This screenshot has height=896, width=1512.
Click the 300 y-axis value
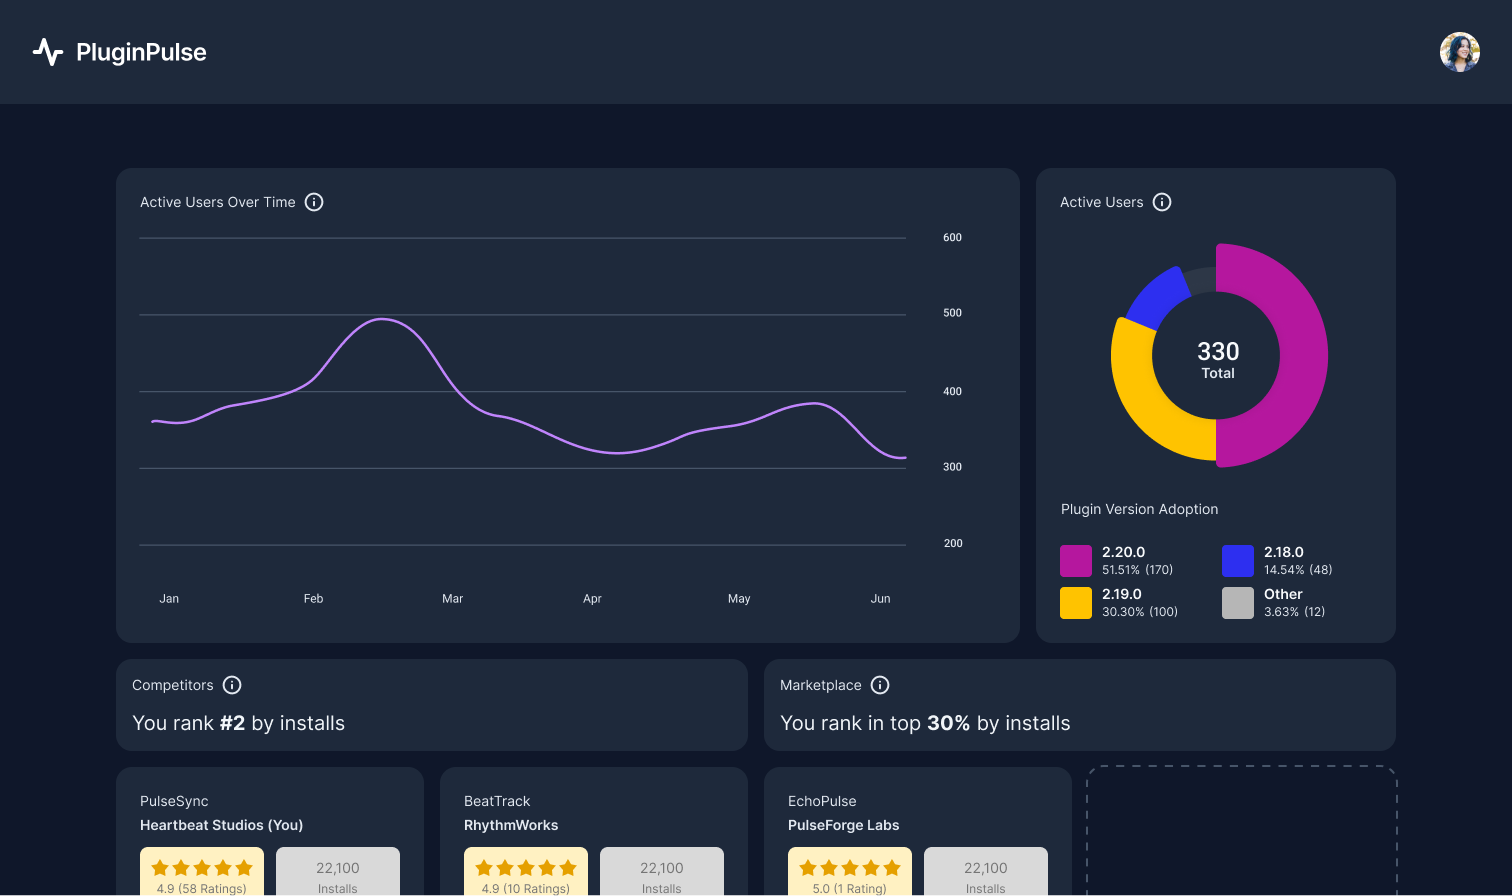pyautogui.click(x=952, y=467)
